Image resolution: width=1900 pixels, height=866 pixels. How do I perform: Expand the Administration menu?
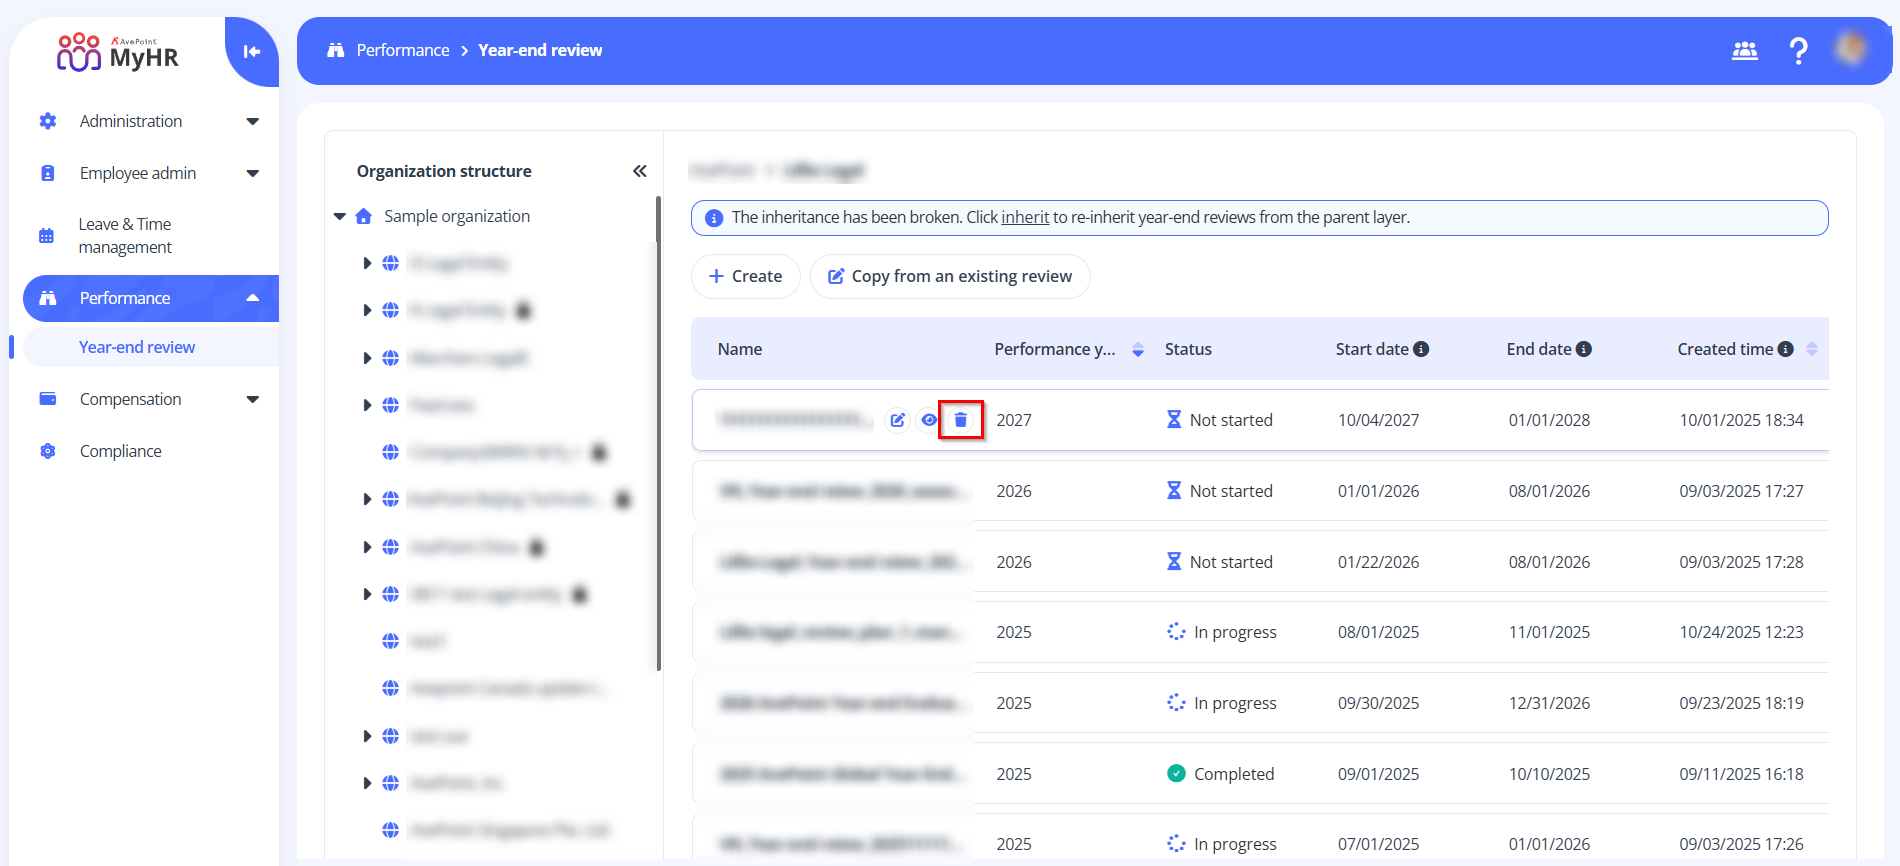coord(252,121)
